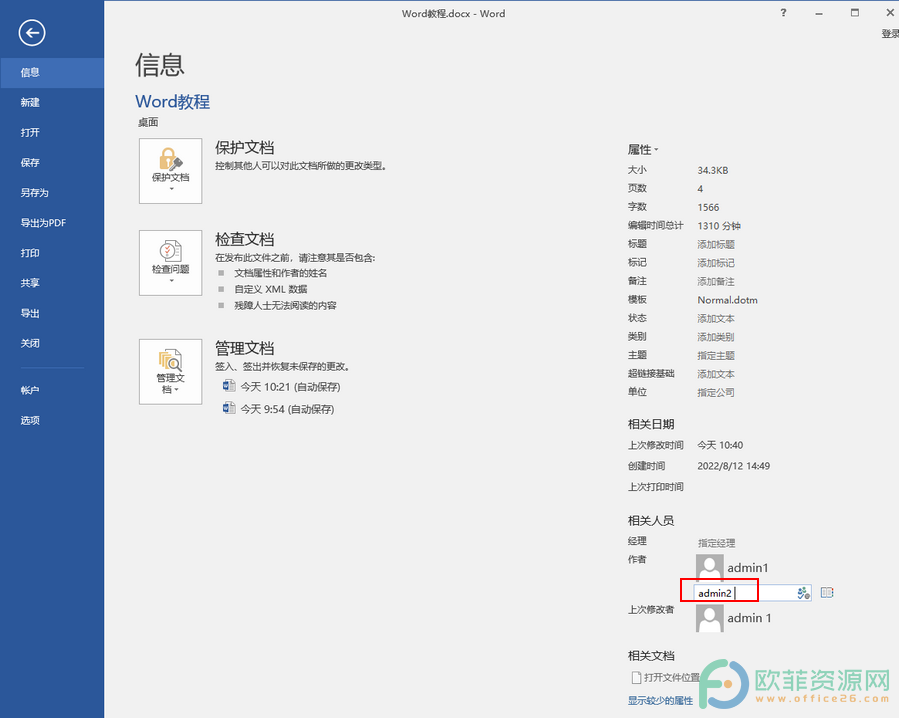Click 添加标题 to add a title
Screen dimensions: 899x718
point(716,244)
